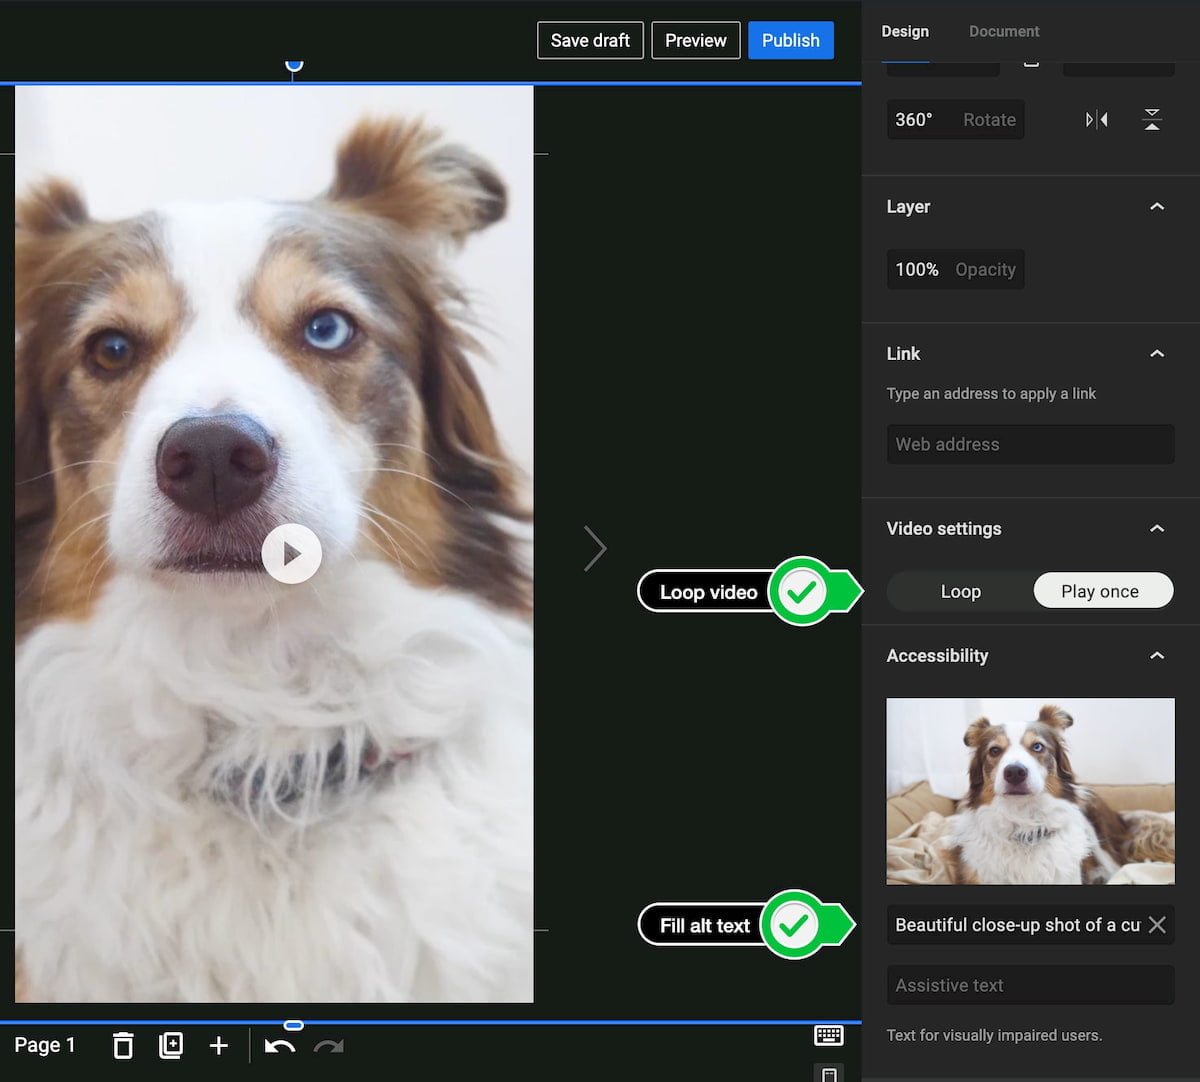Go to next page arrow
The height and width of the screenshot is (1082, 1200).
pos(595,548)
